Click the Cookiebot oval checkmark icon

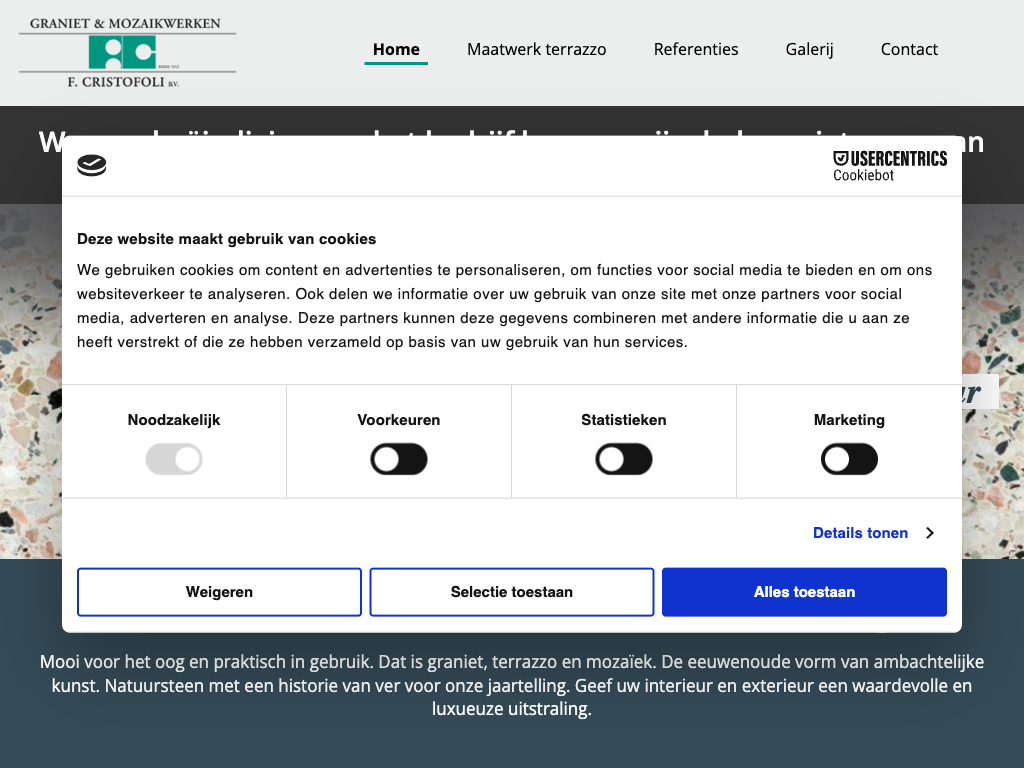click(92, 166)
